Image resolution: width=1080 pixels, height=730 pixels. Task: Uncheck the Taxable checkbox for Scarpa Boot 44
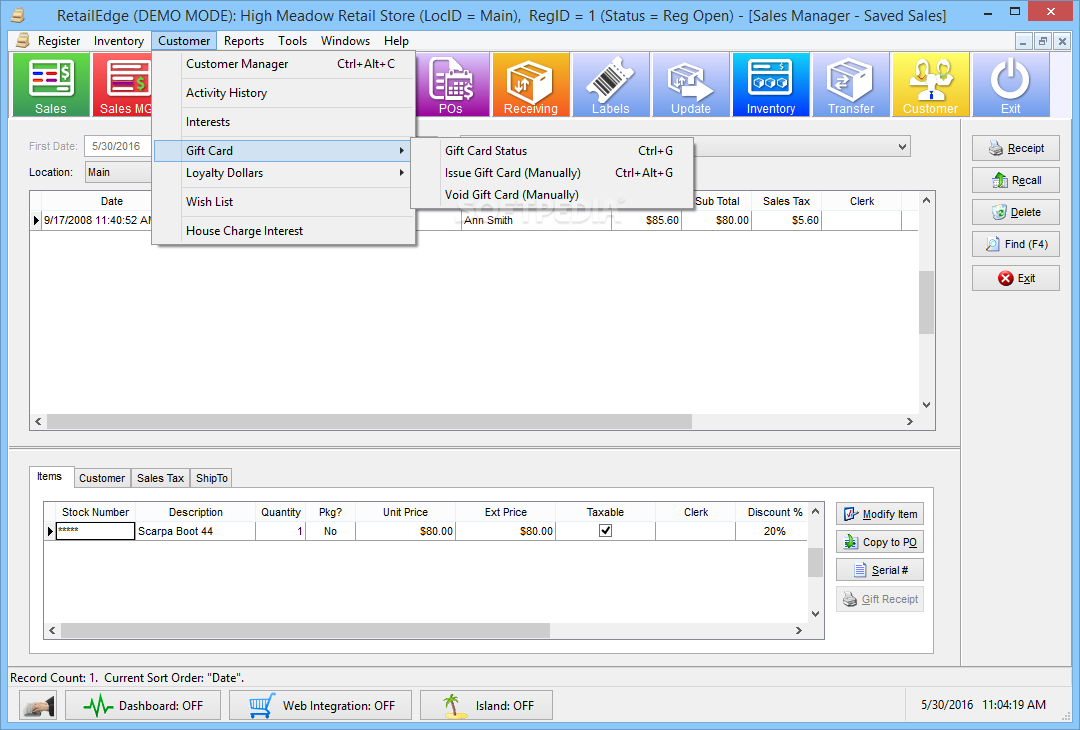605,531
